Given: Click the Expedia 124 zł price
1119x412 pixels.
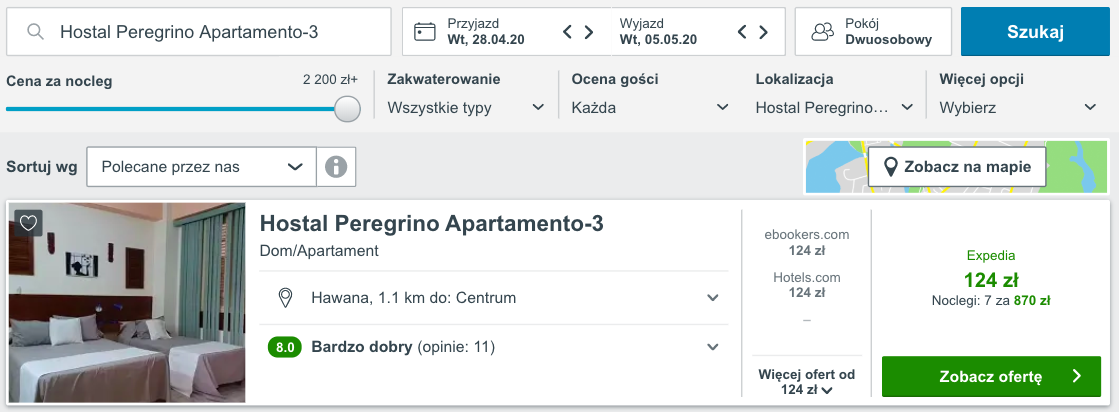Looking at the screenshot, I should (991, 279).
